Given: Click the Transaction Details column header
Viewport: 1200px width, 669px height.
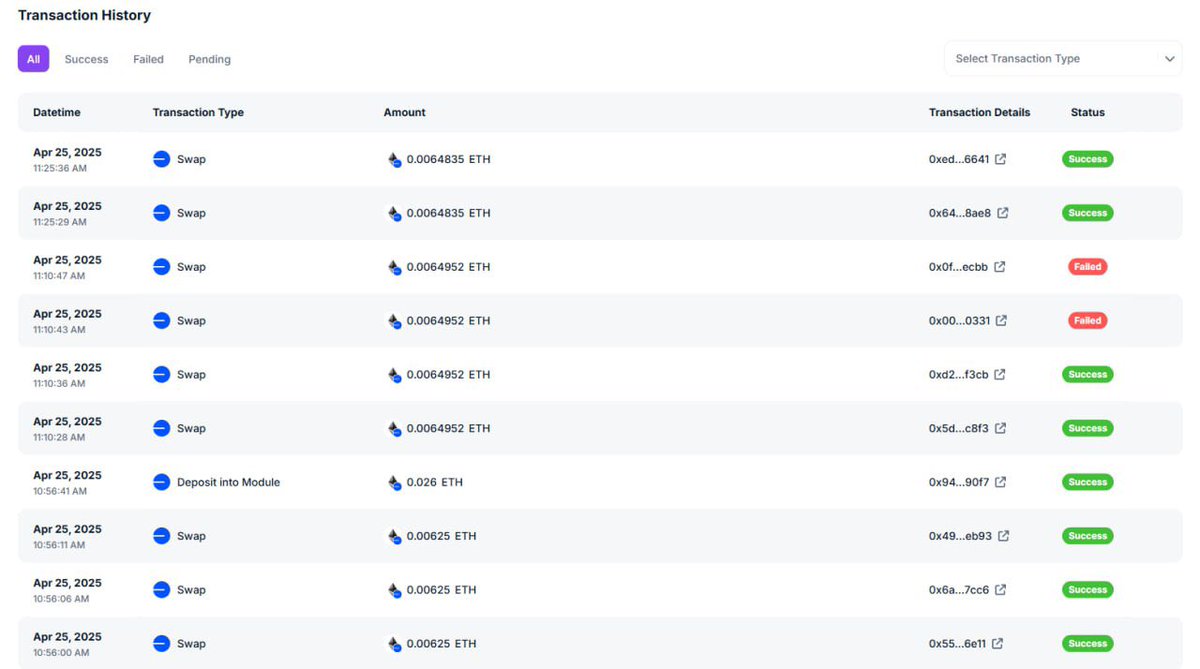Looking at the screenshot, I should point(979,112).
